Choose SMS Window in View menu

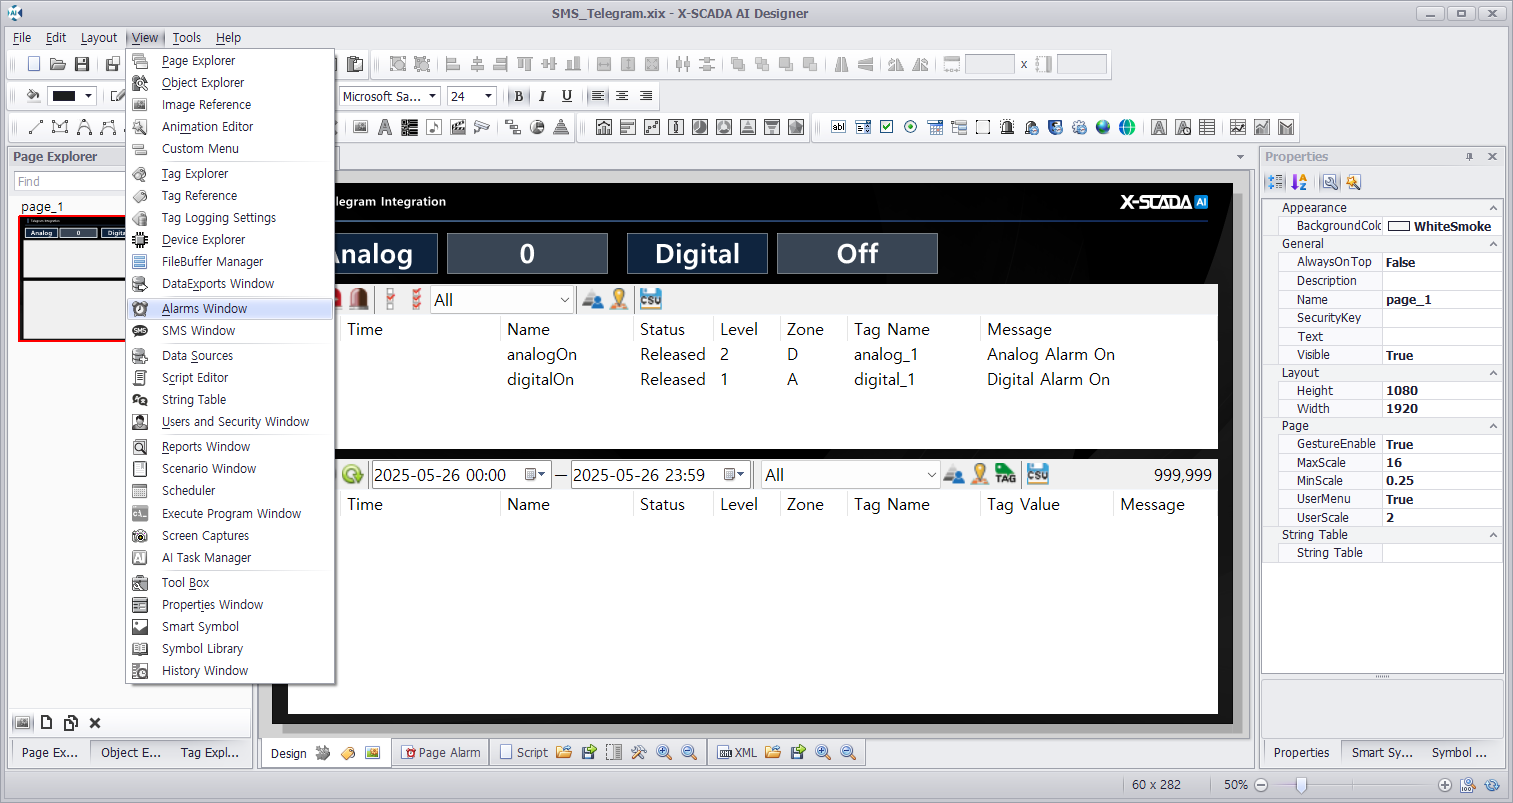pyautogui.click(x=230, y=331)
